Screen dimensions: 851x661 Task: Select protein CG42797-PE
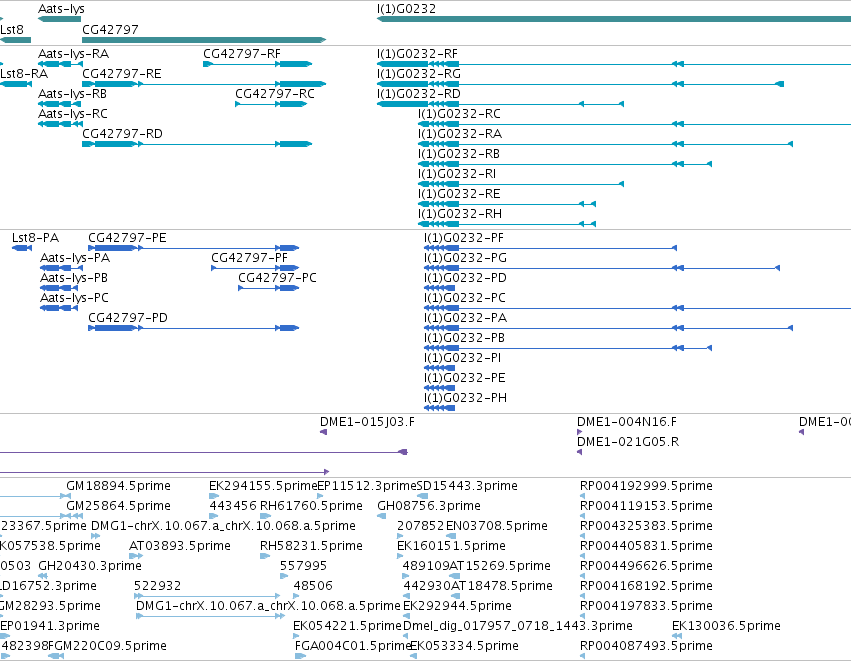(194, 248)
